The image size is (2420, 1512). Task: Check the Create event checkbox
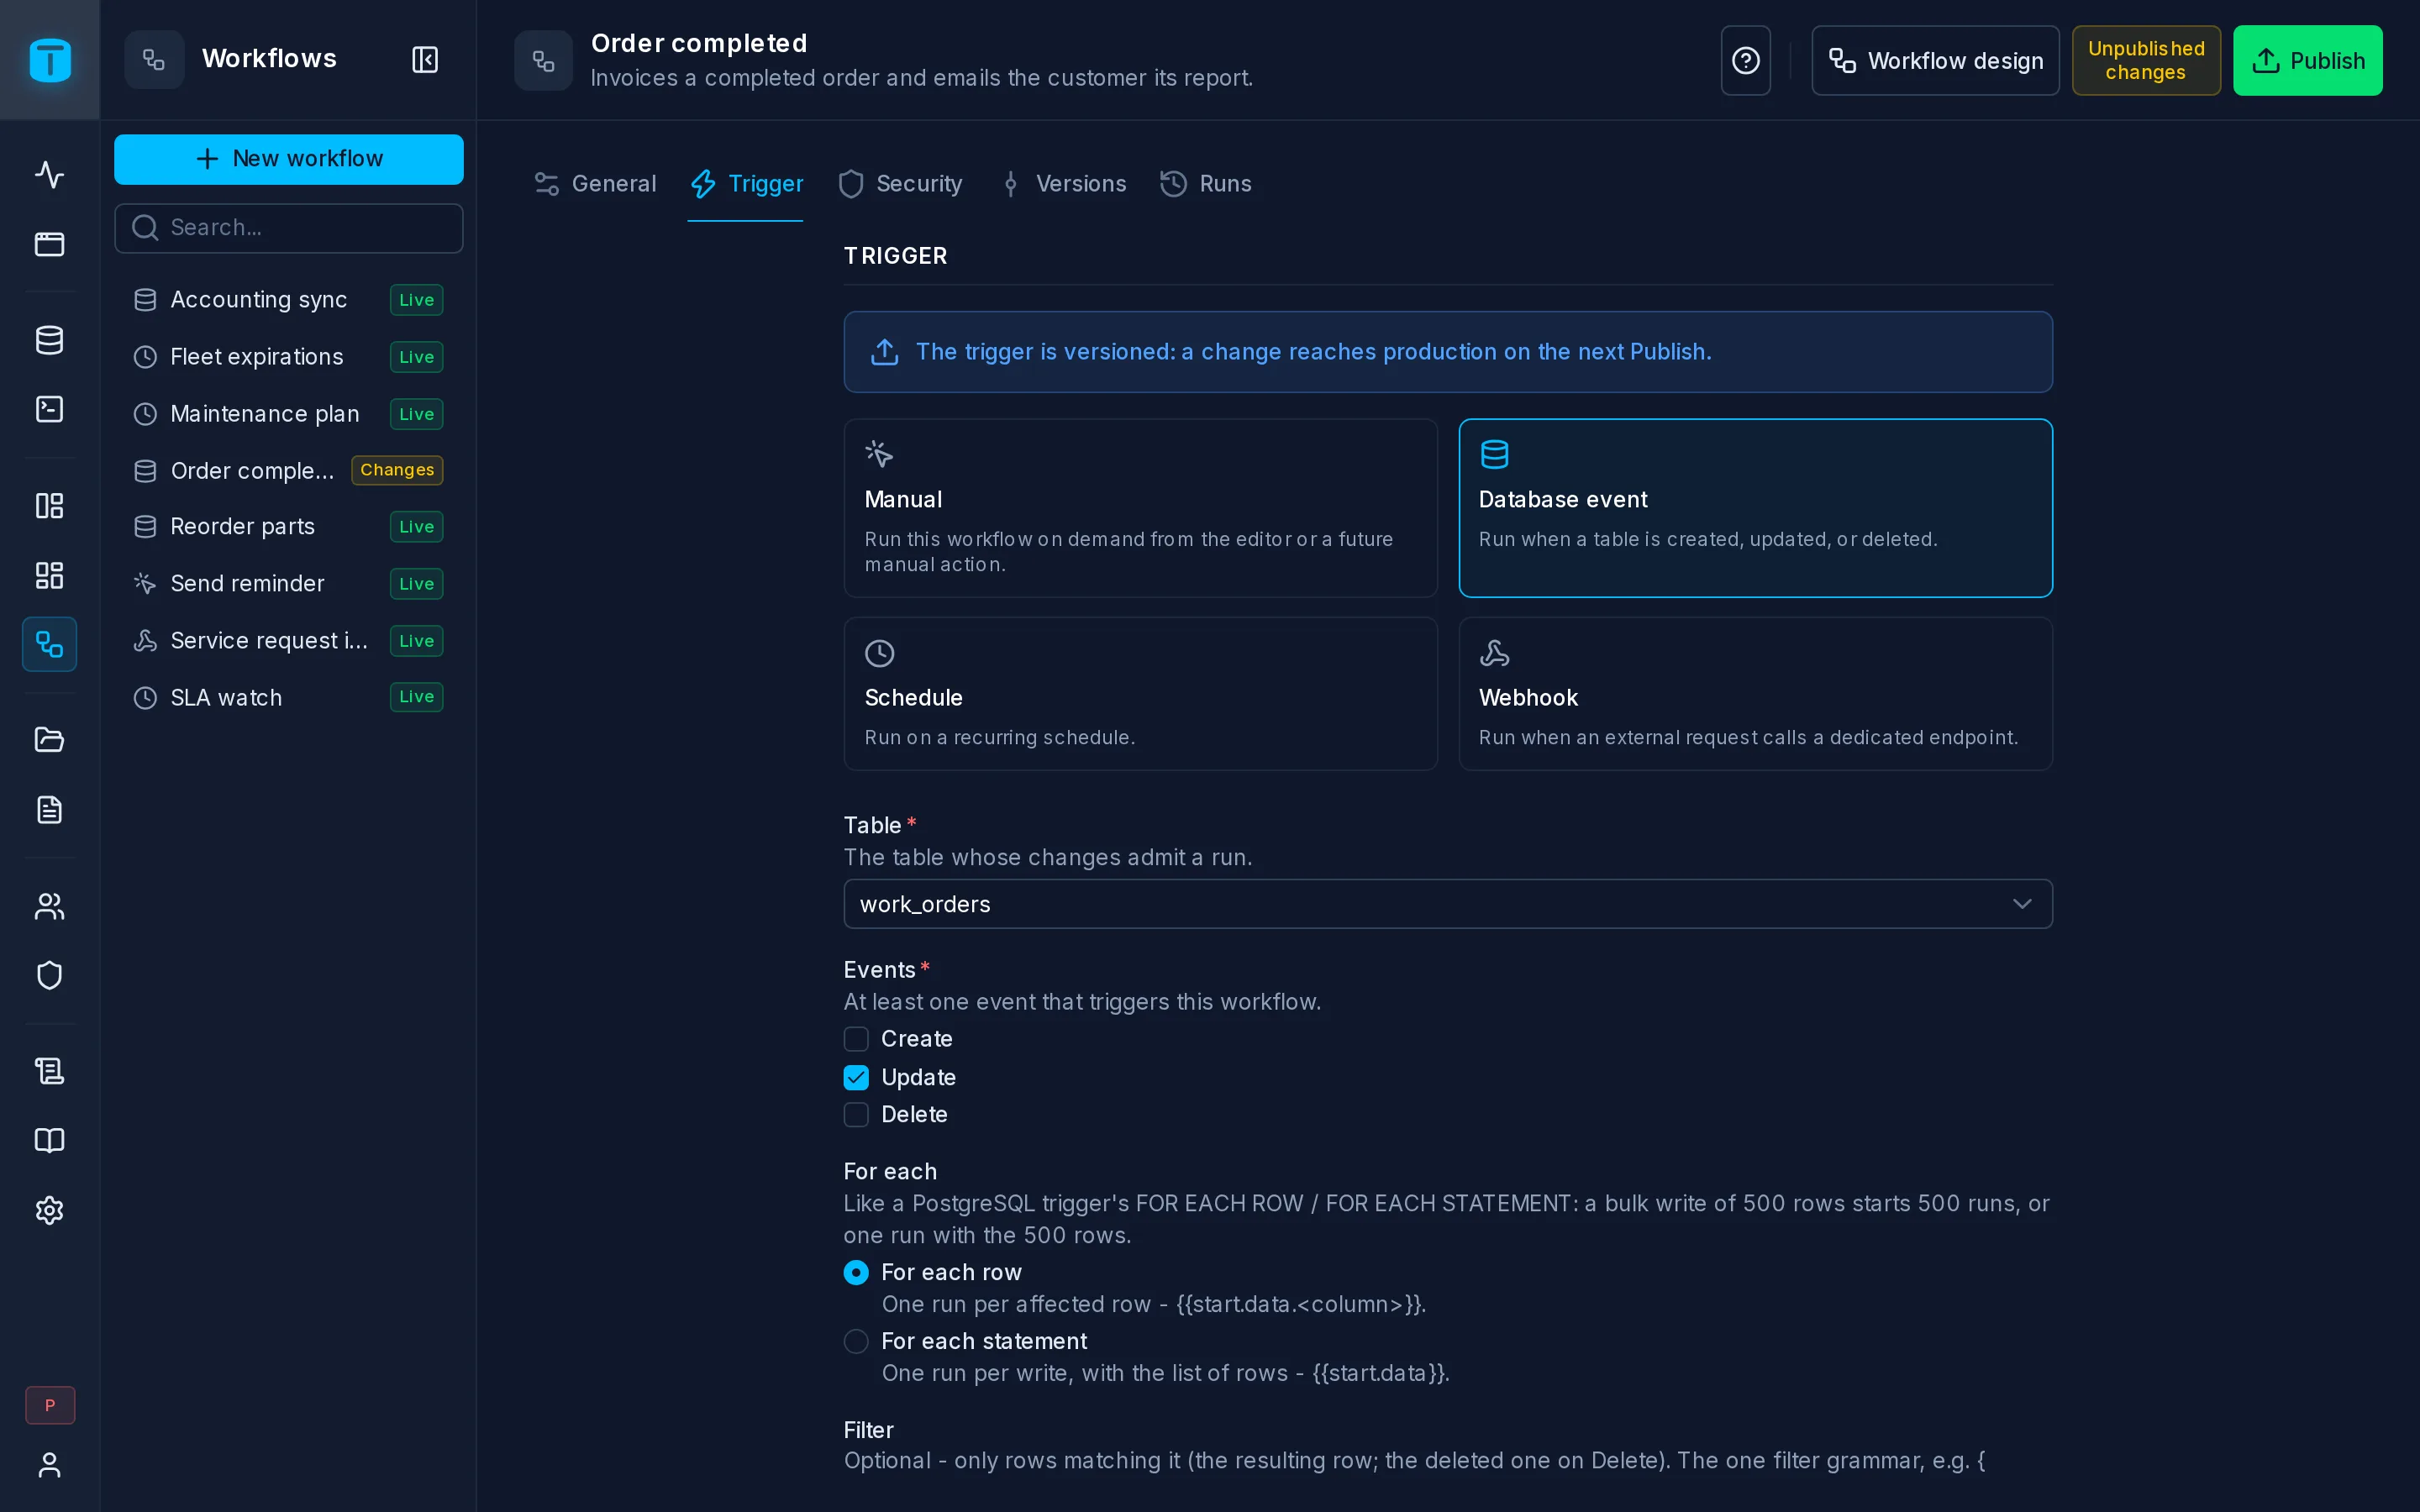coord(856,1039)
